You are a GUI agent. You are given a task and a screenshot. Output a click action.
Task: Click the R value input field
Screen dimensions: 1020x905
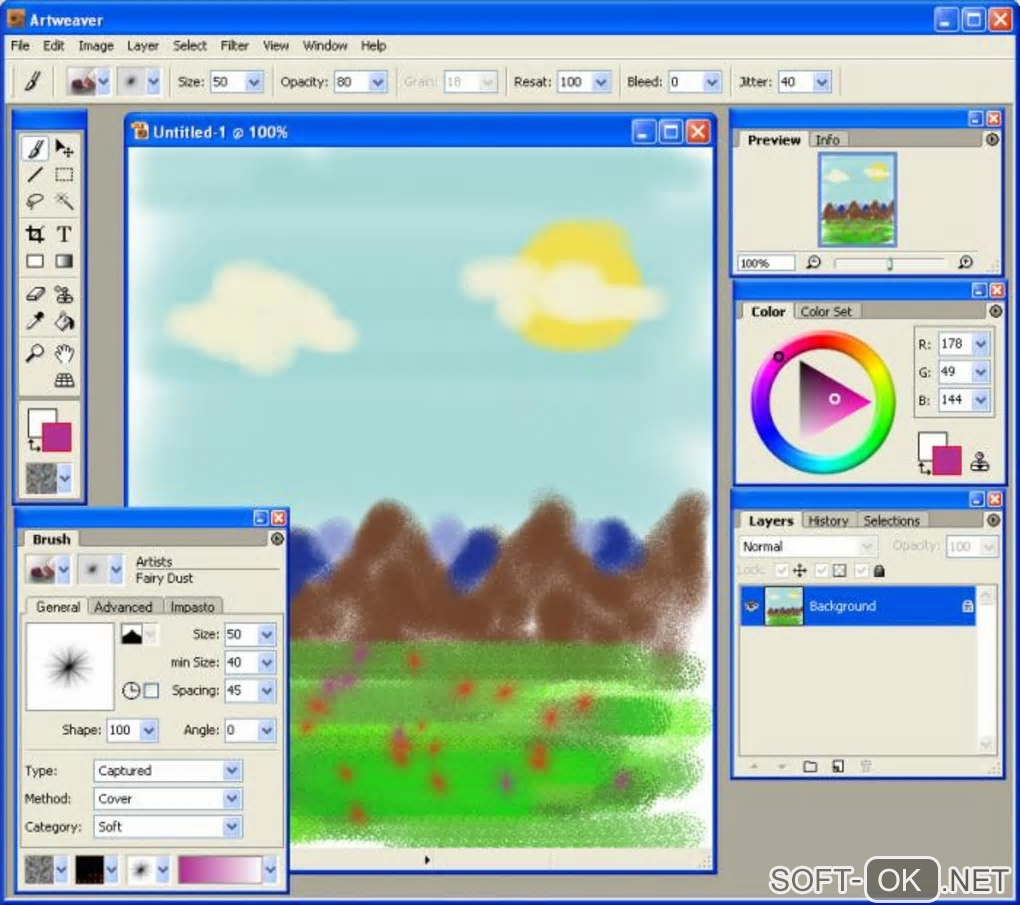pyautogui.click(x=955, y=344)
